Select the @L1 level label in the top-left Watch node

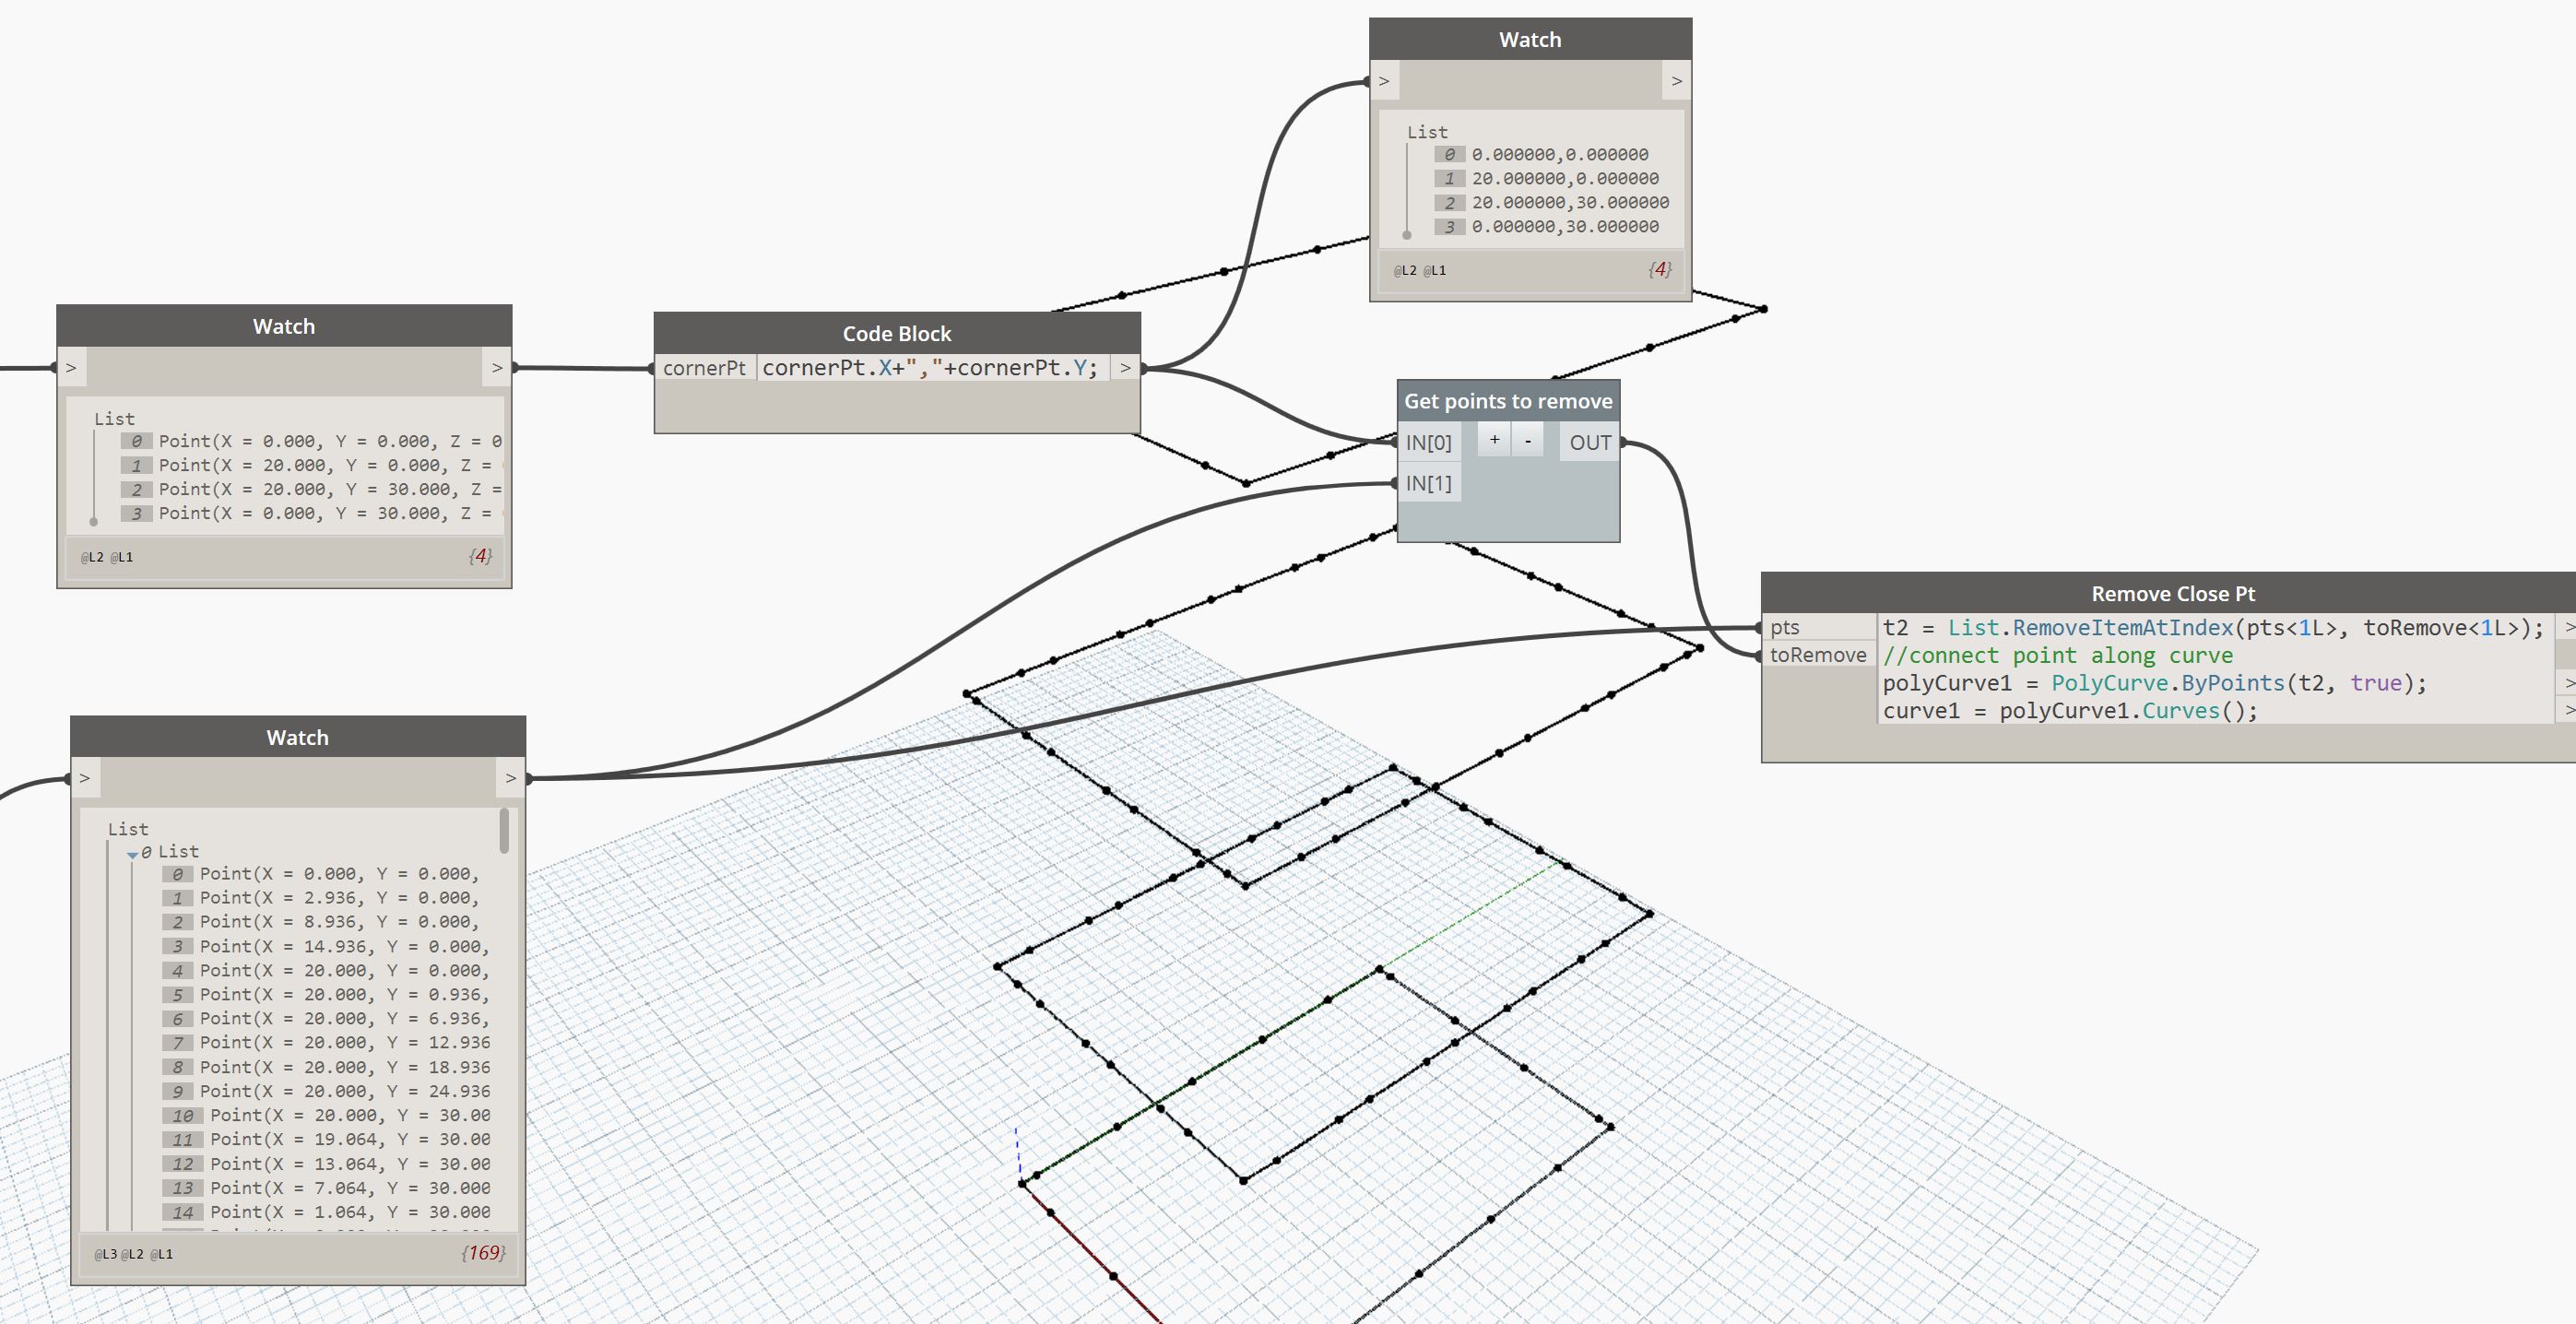point(121,557)
